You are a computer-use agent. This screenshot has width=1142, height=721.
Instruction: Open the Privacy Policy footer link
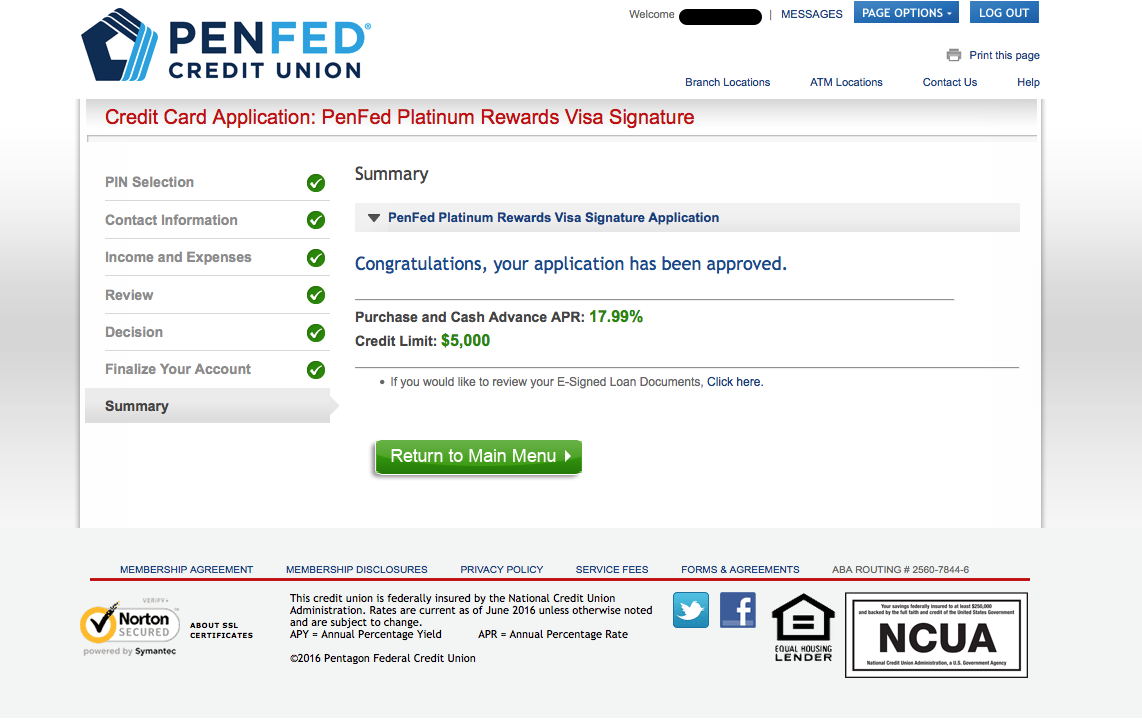click(502, 570)
